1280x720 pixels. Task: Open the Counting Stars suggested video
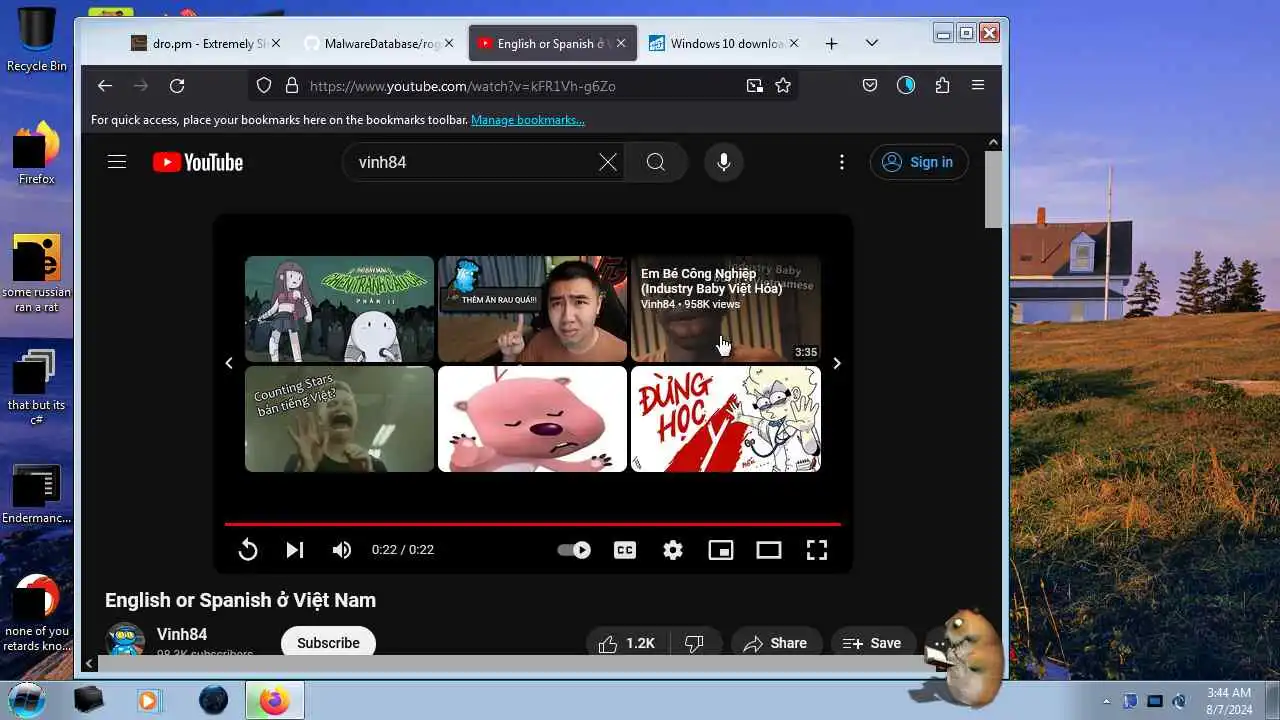tap(339, 419)
